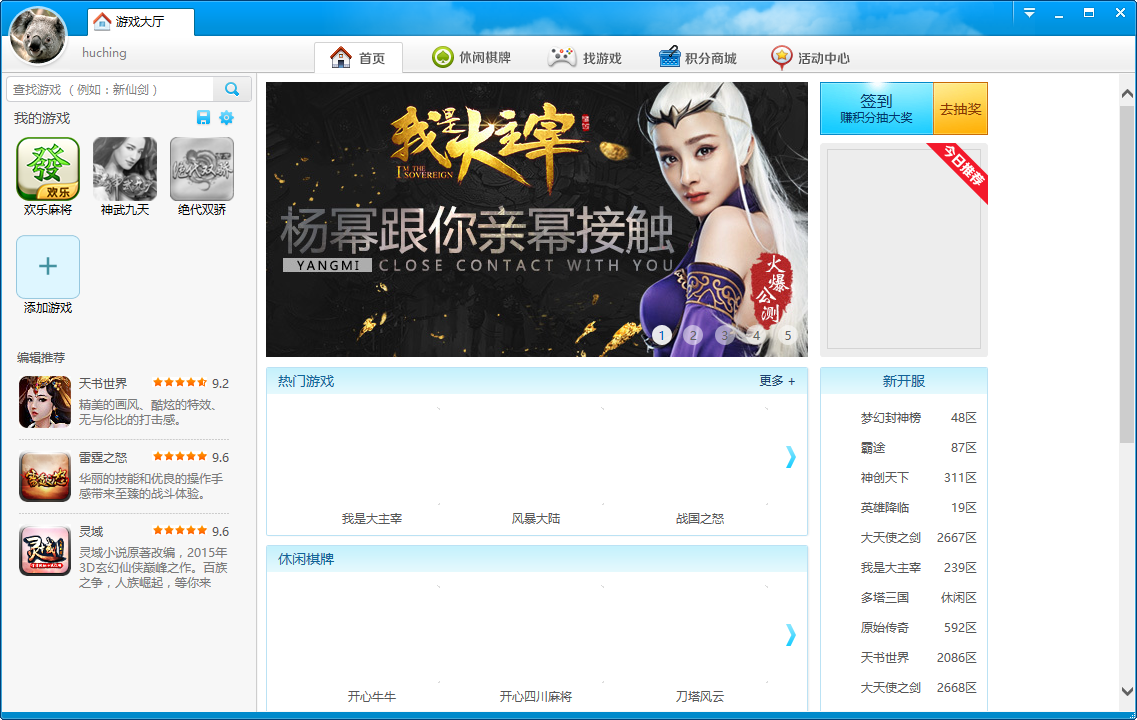Switch to the 首页 tab

click(x=358, y=57)
